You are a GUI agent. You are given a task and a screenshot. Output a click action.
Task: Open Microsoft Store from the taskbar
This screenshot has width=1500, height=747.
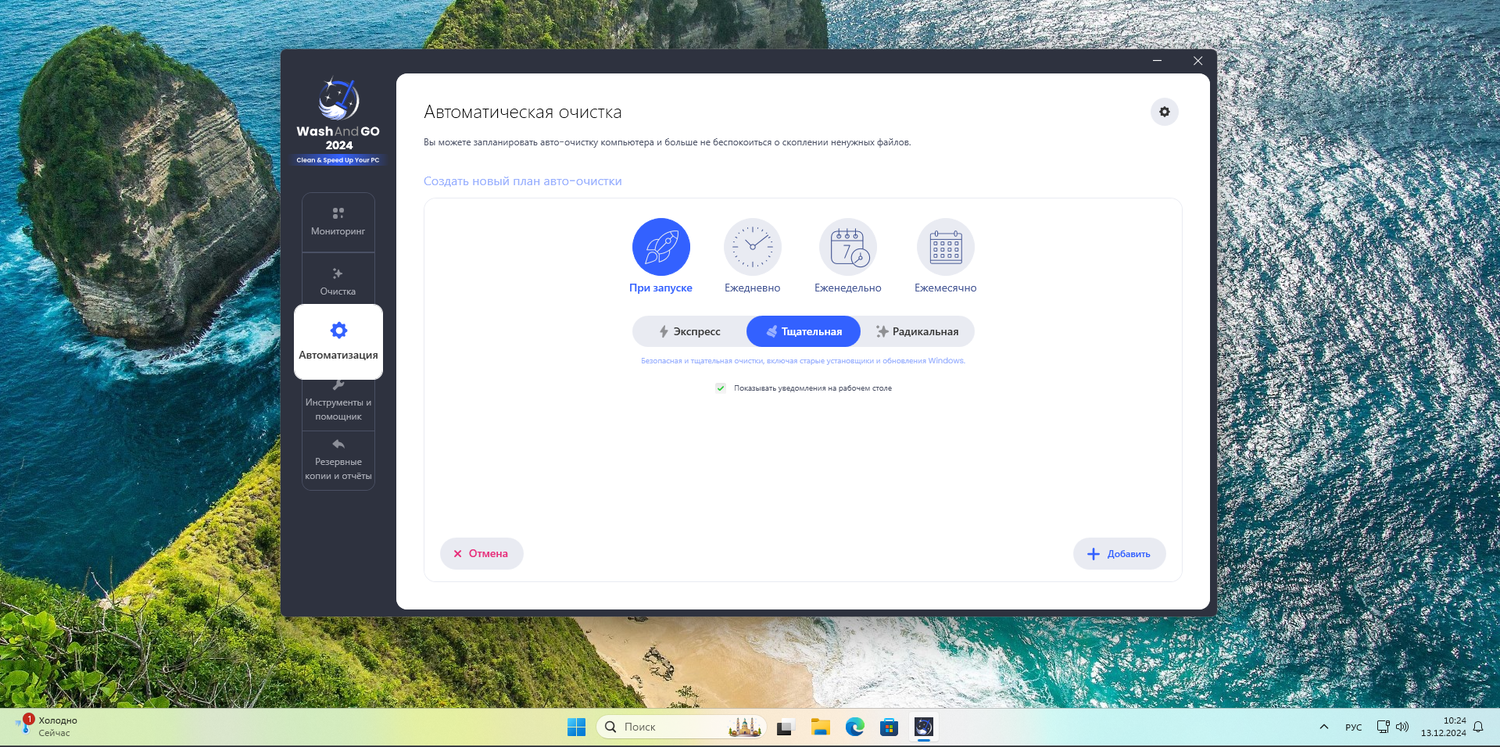889,727
